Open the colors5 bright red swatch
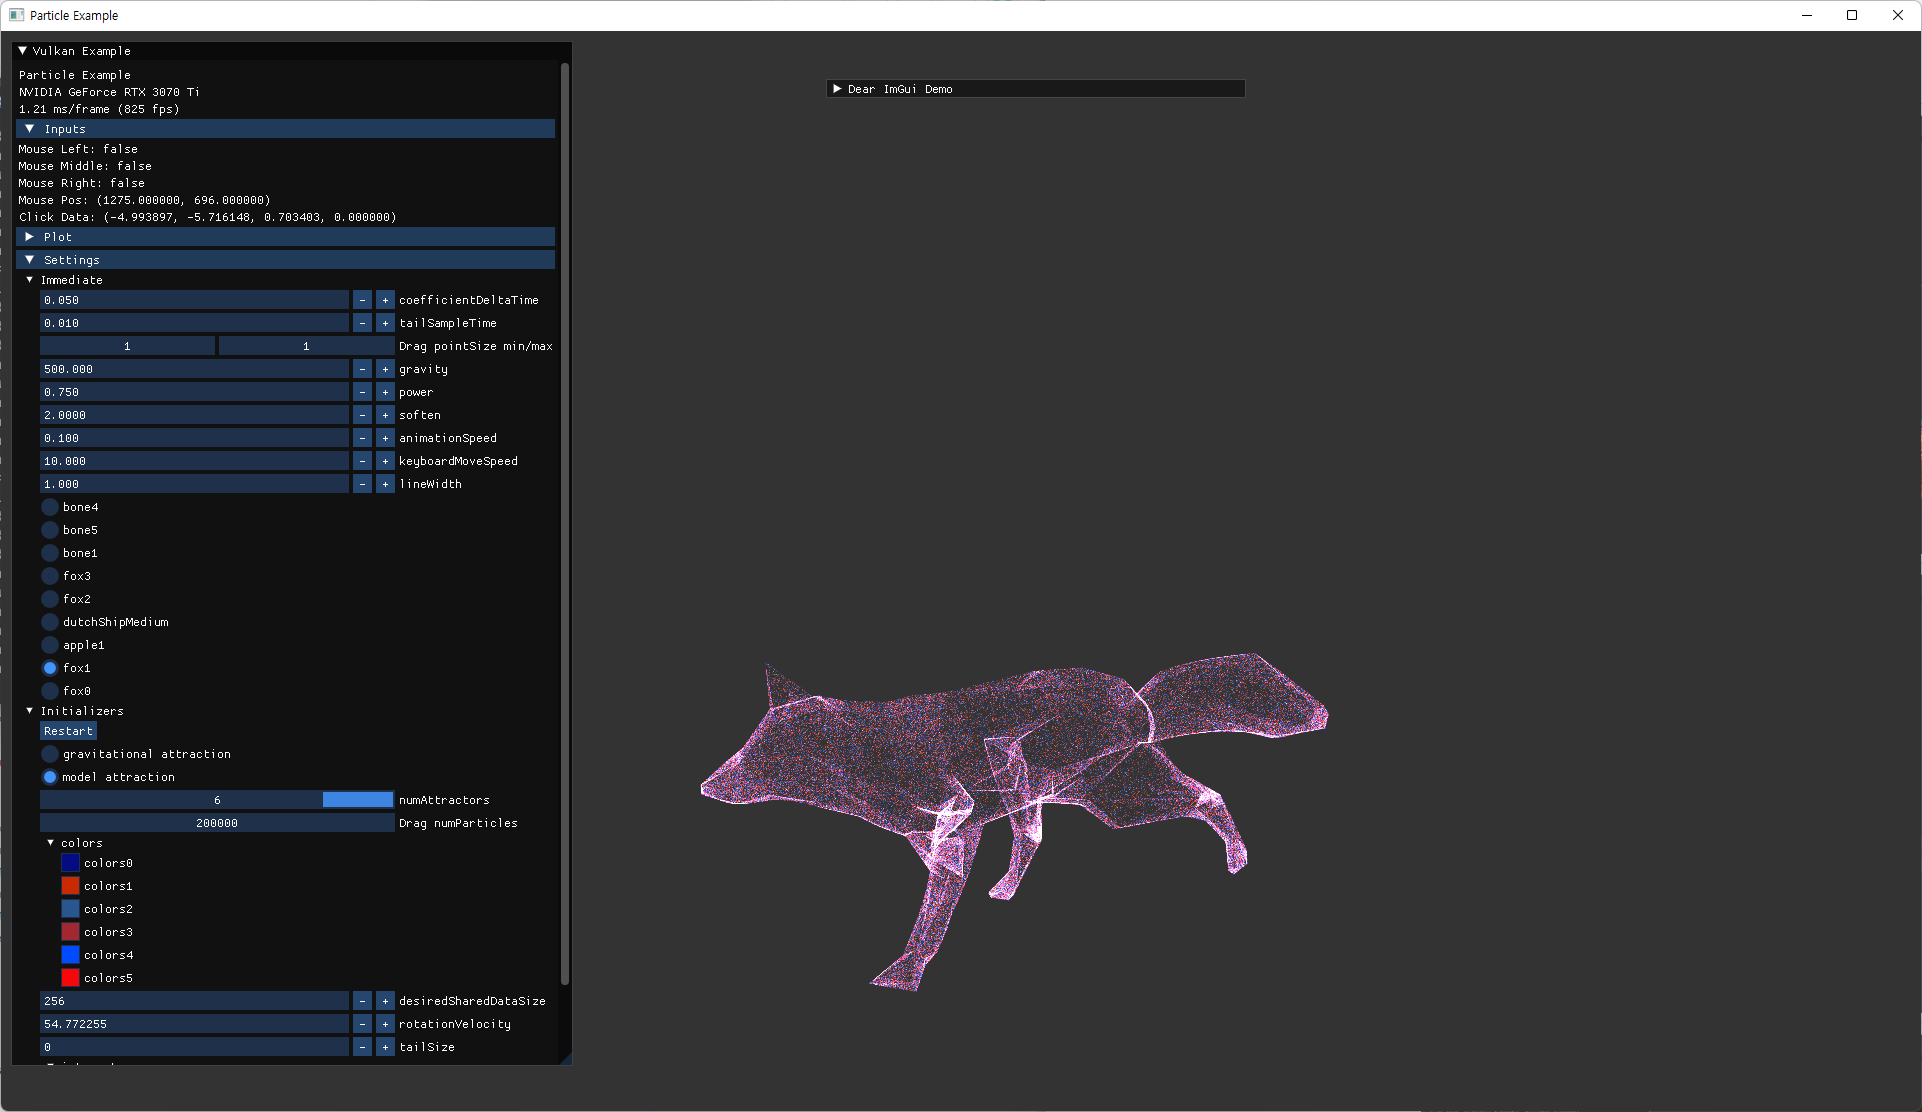 coord(70,978)
